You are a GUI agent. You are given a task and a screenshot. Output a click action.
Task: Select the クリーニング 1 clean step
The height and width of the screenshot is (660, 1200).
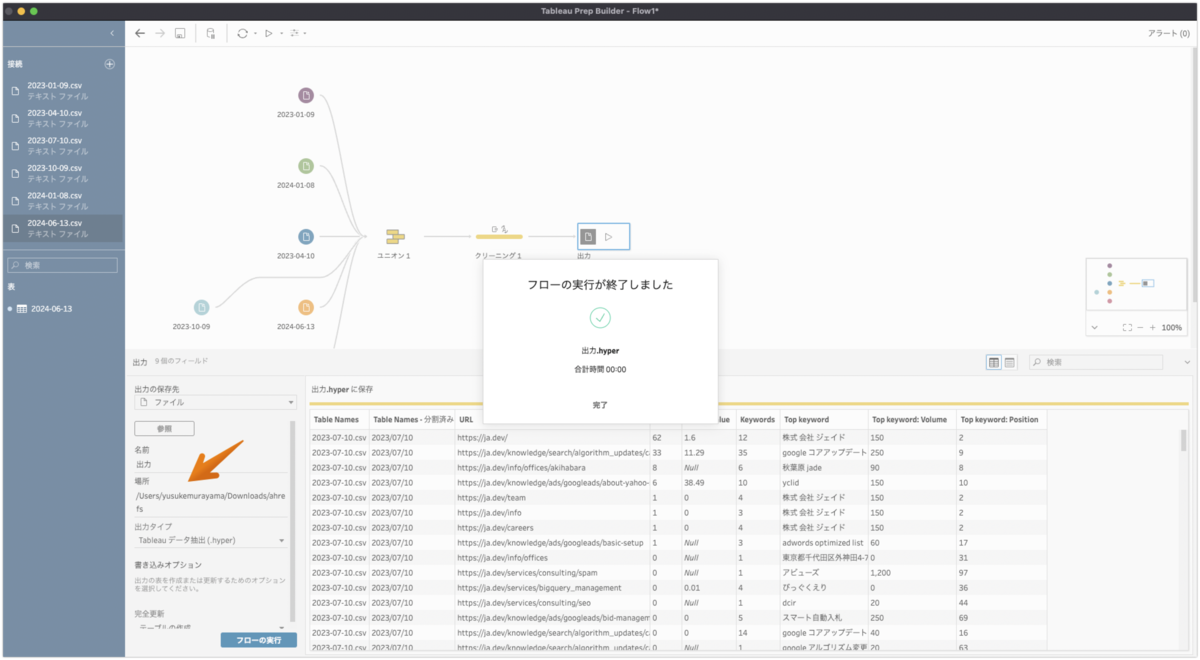(x=499, y=236)
